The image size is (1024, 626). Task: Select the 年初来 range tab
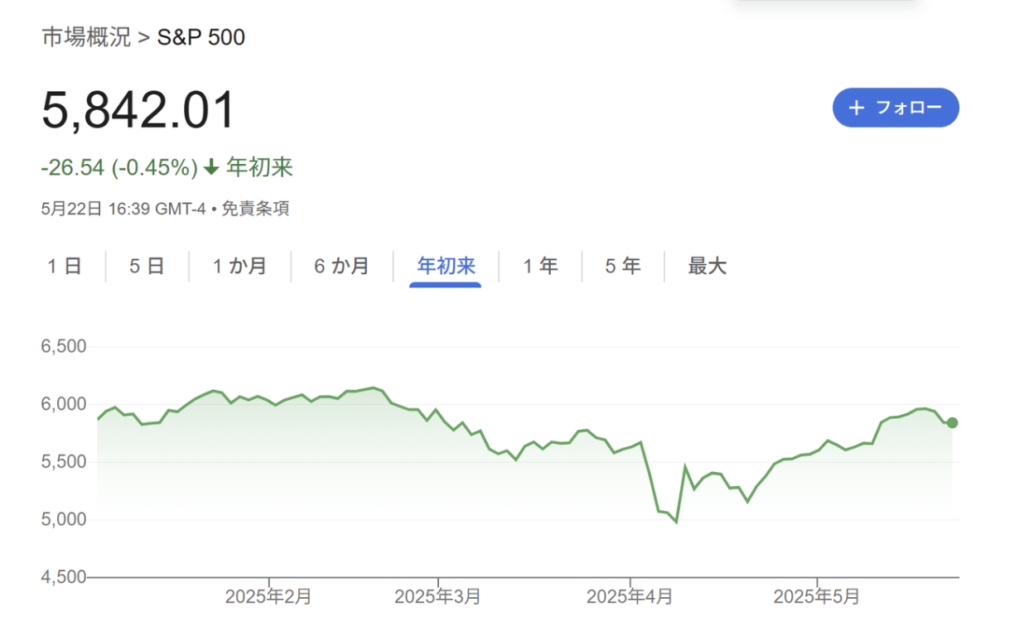(x=446, y=266)
